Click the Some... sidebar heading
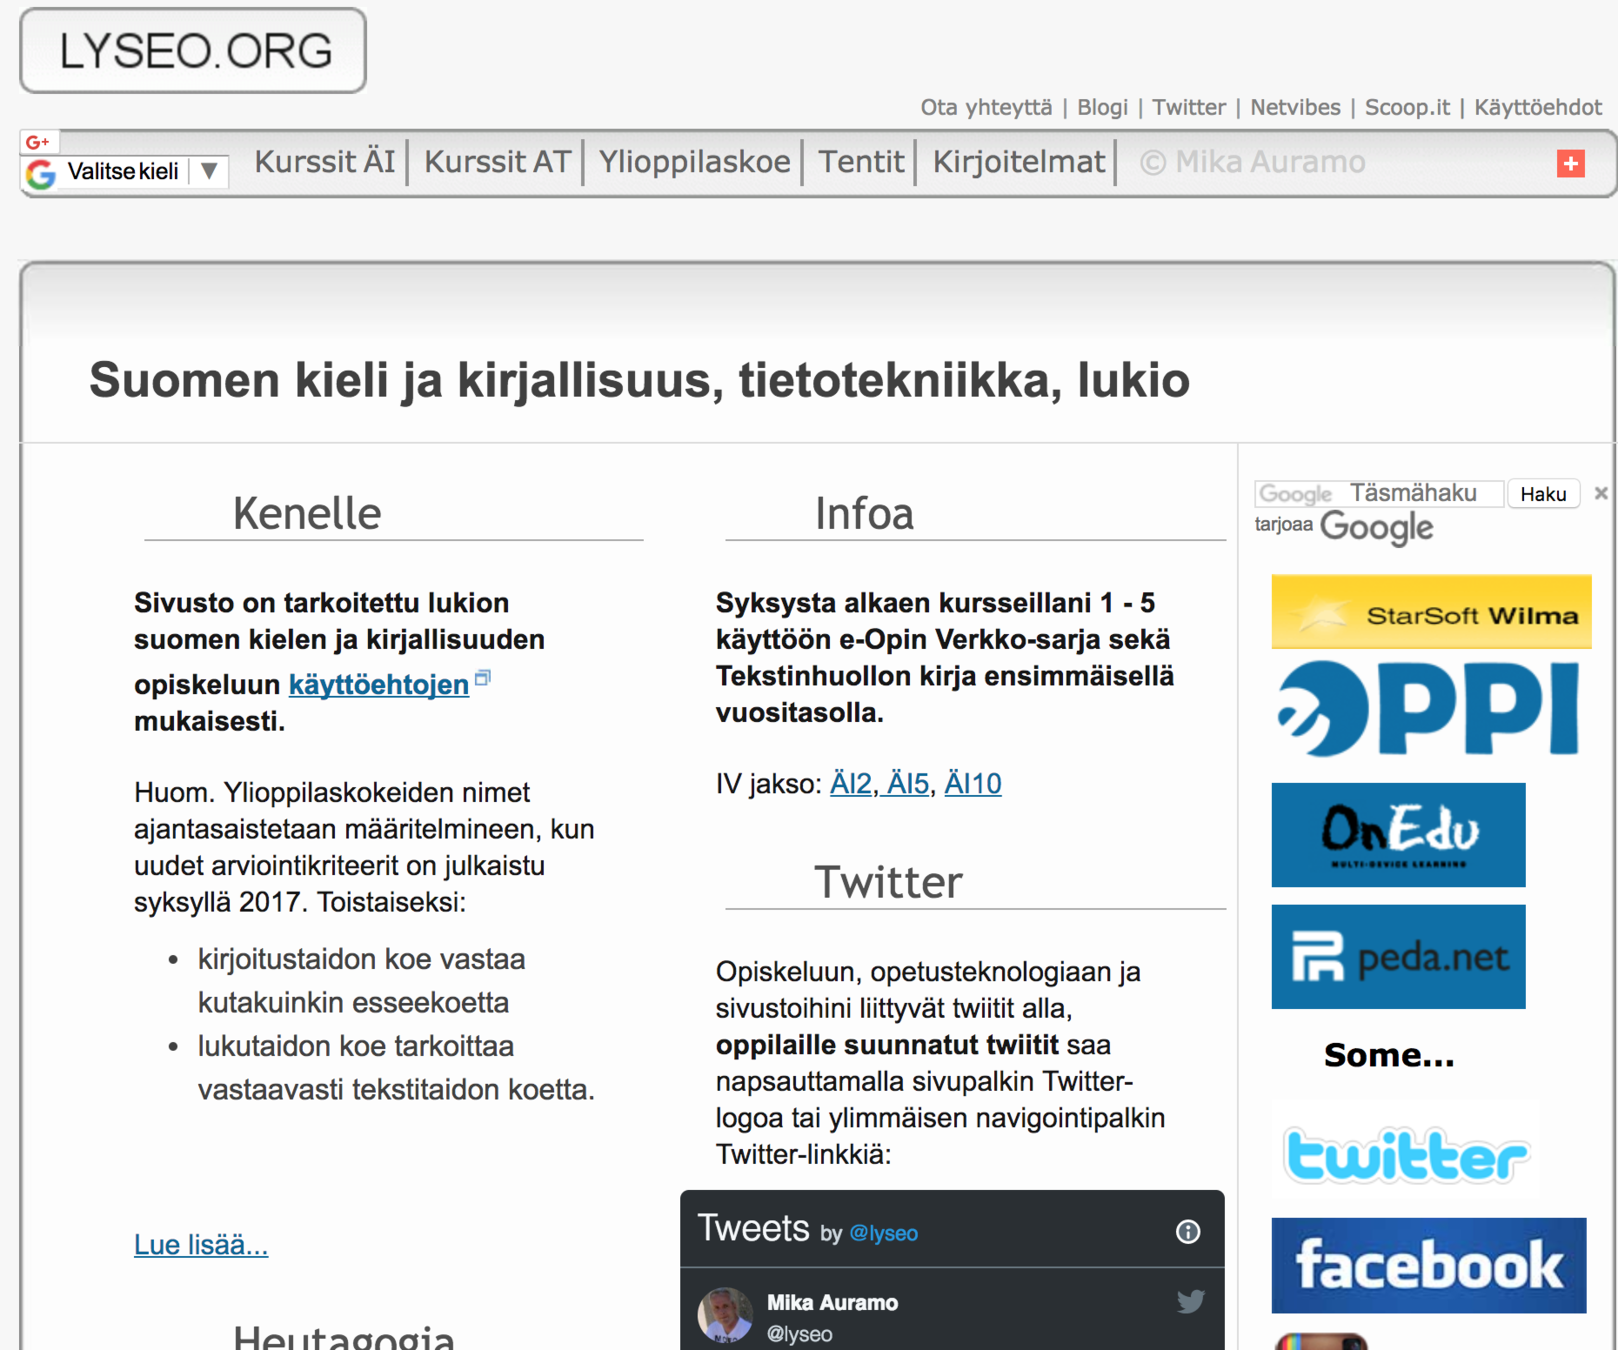The height and width of the screenshot is (1350, 1618). [1389, 1055]
